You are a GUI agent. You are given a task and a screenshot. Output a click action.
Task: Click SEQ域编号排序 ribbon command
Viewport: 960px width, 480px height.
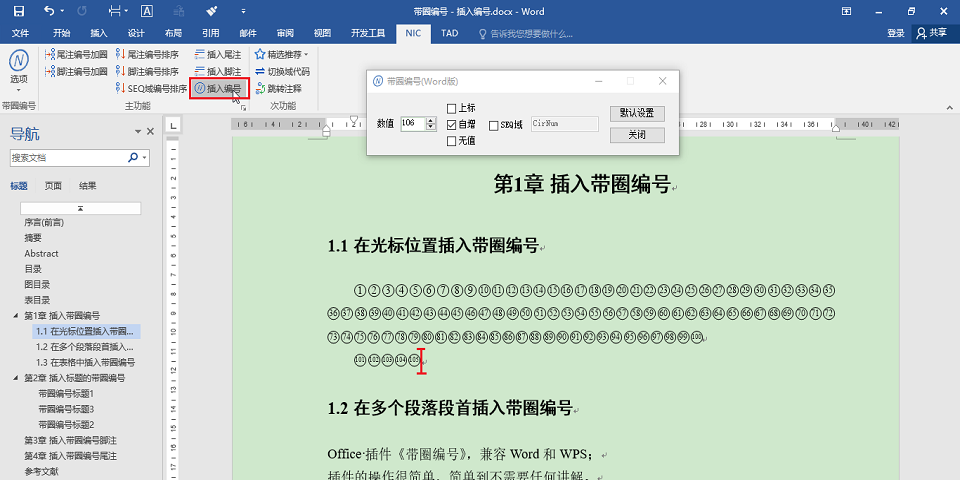coord(151,88)
